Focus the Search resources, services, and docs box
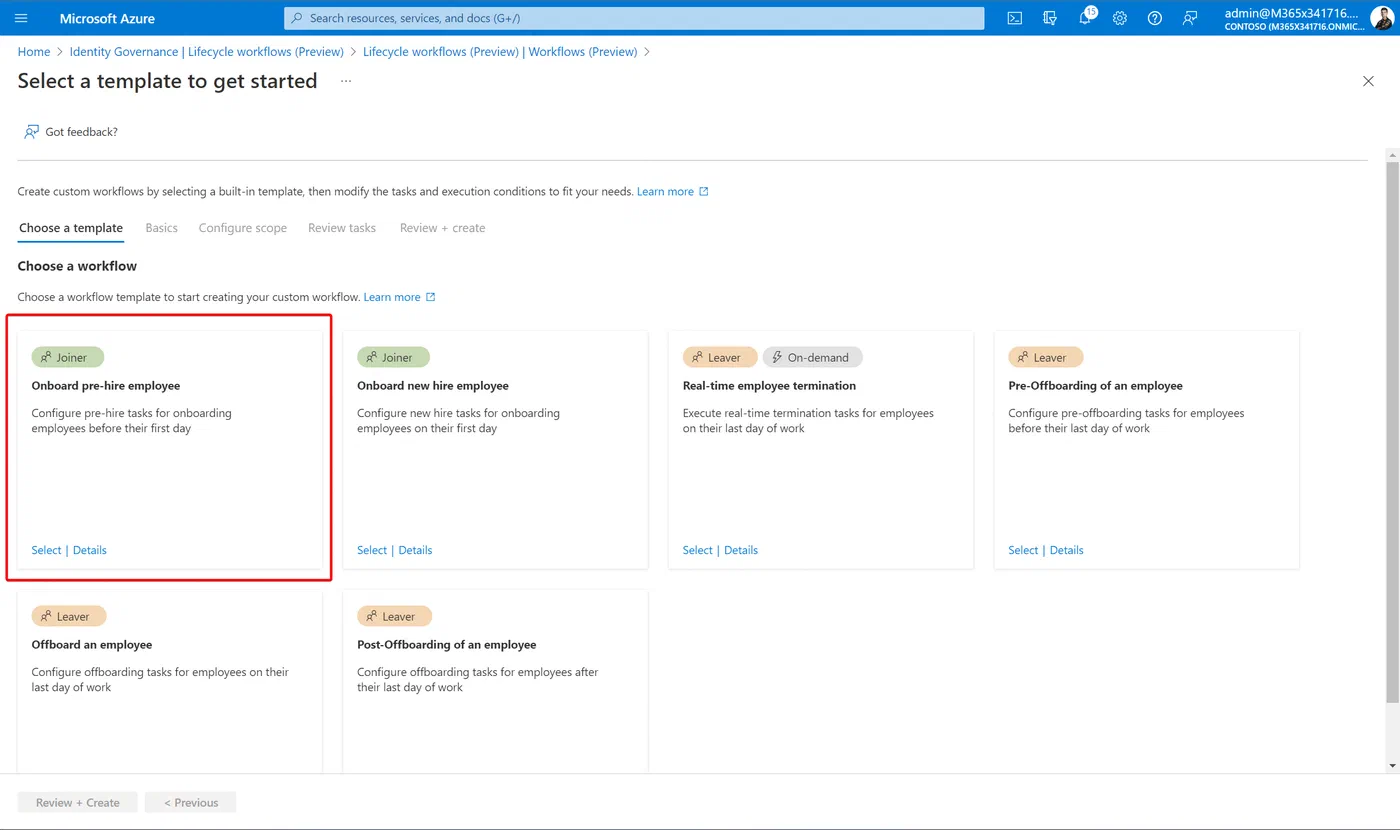The width and height of the screenshot is (1400, 830). click(634, 18)
